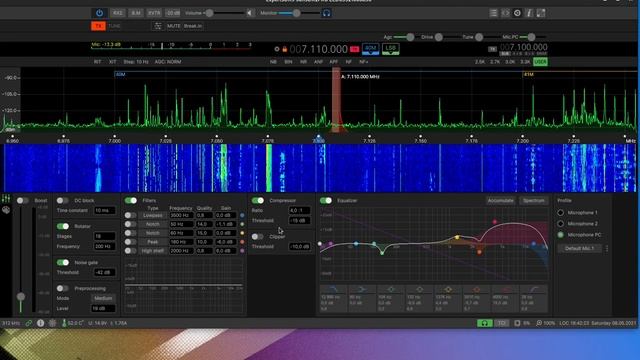Screen dimensions: 640x360
Task: Click the orange lock icon near frequency display
Action: [284, 49]
